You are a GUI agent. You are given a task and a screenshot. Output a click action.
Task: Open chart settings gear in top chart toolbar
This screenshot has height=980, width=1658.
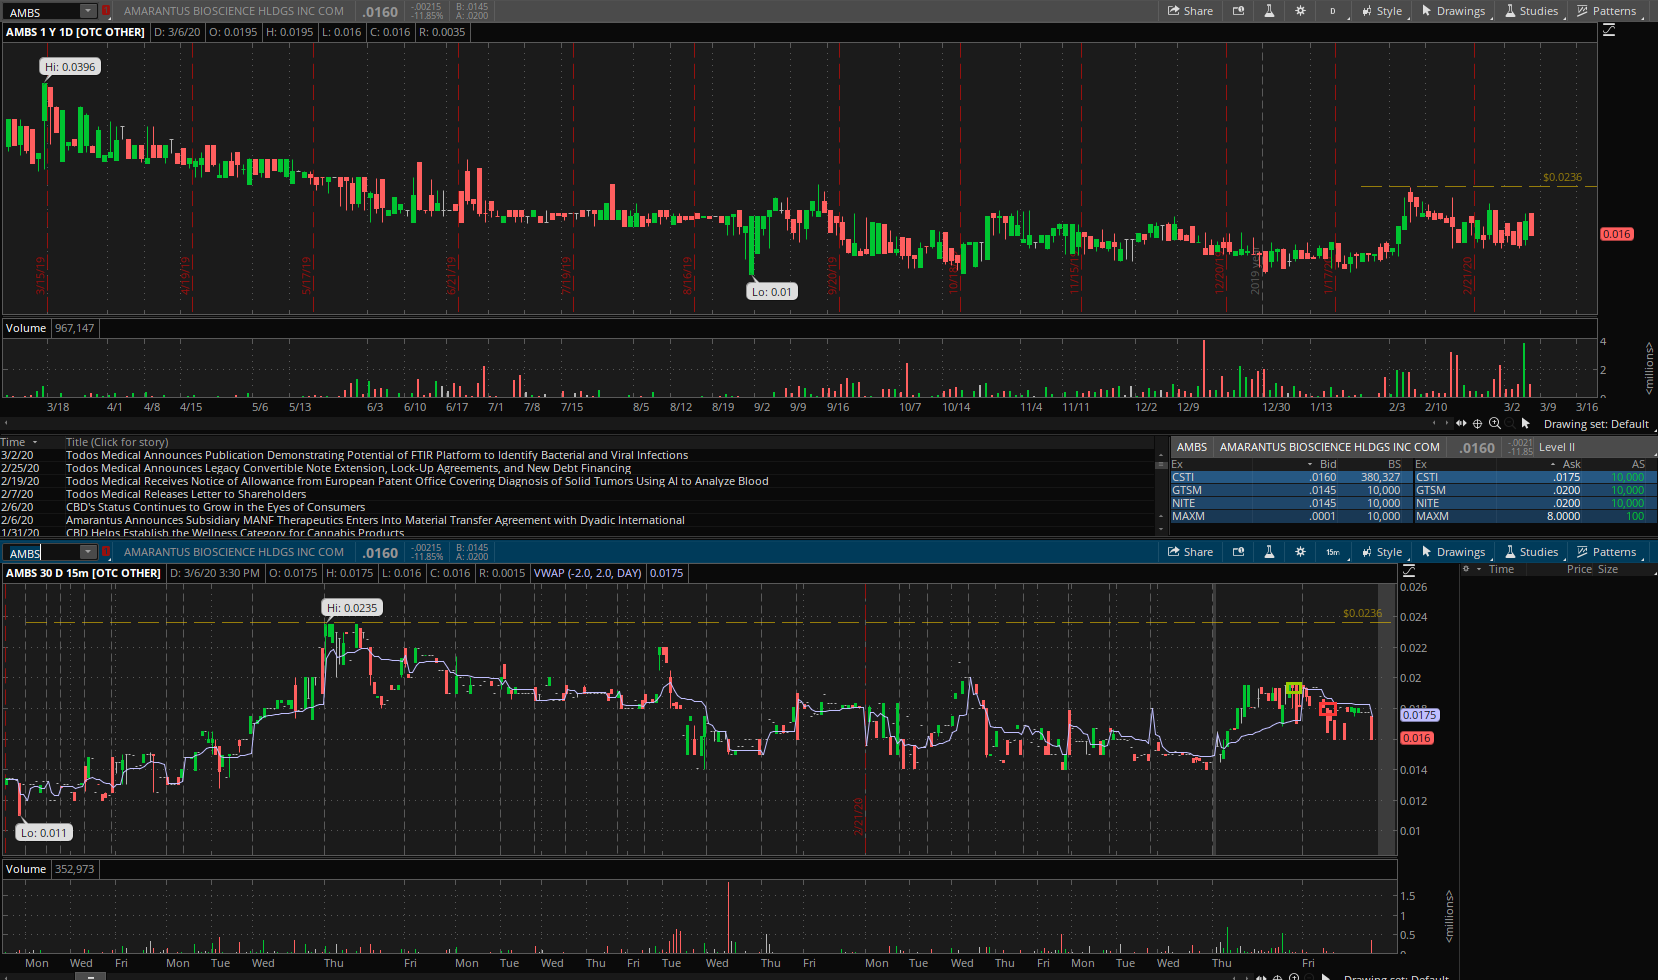click(1300, 11)
